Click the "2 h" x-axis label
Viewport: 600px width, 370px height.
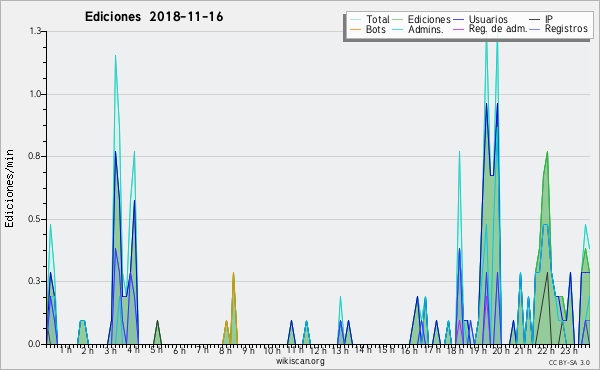coord(88,351)
